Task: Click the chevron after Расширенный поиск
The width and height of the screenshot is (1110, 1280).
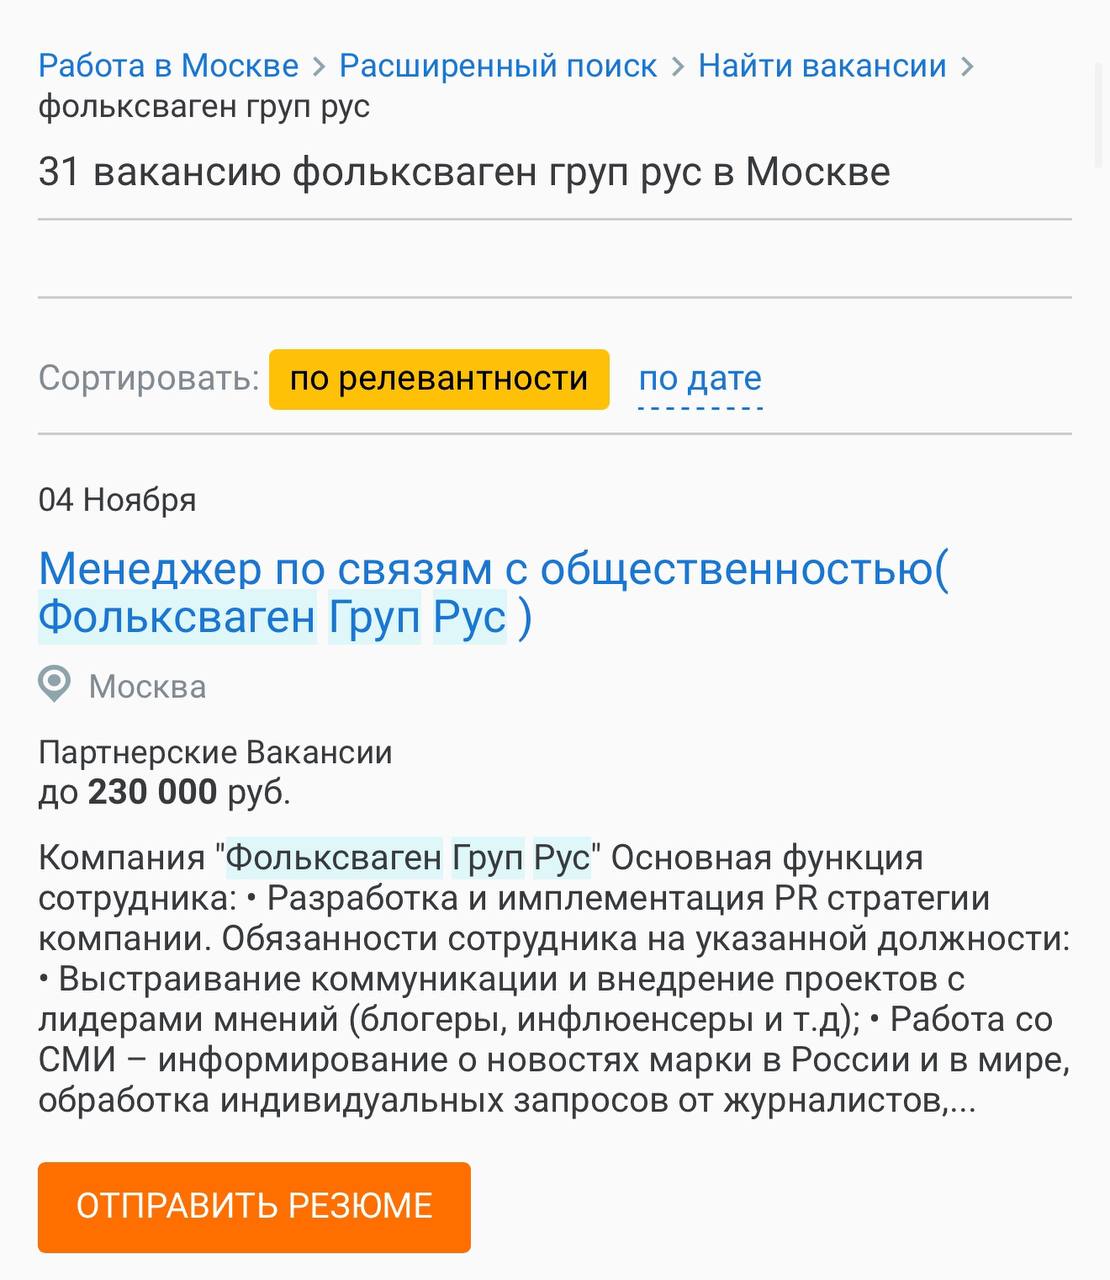Action: point(678,65)
